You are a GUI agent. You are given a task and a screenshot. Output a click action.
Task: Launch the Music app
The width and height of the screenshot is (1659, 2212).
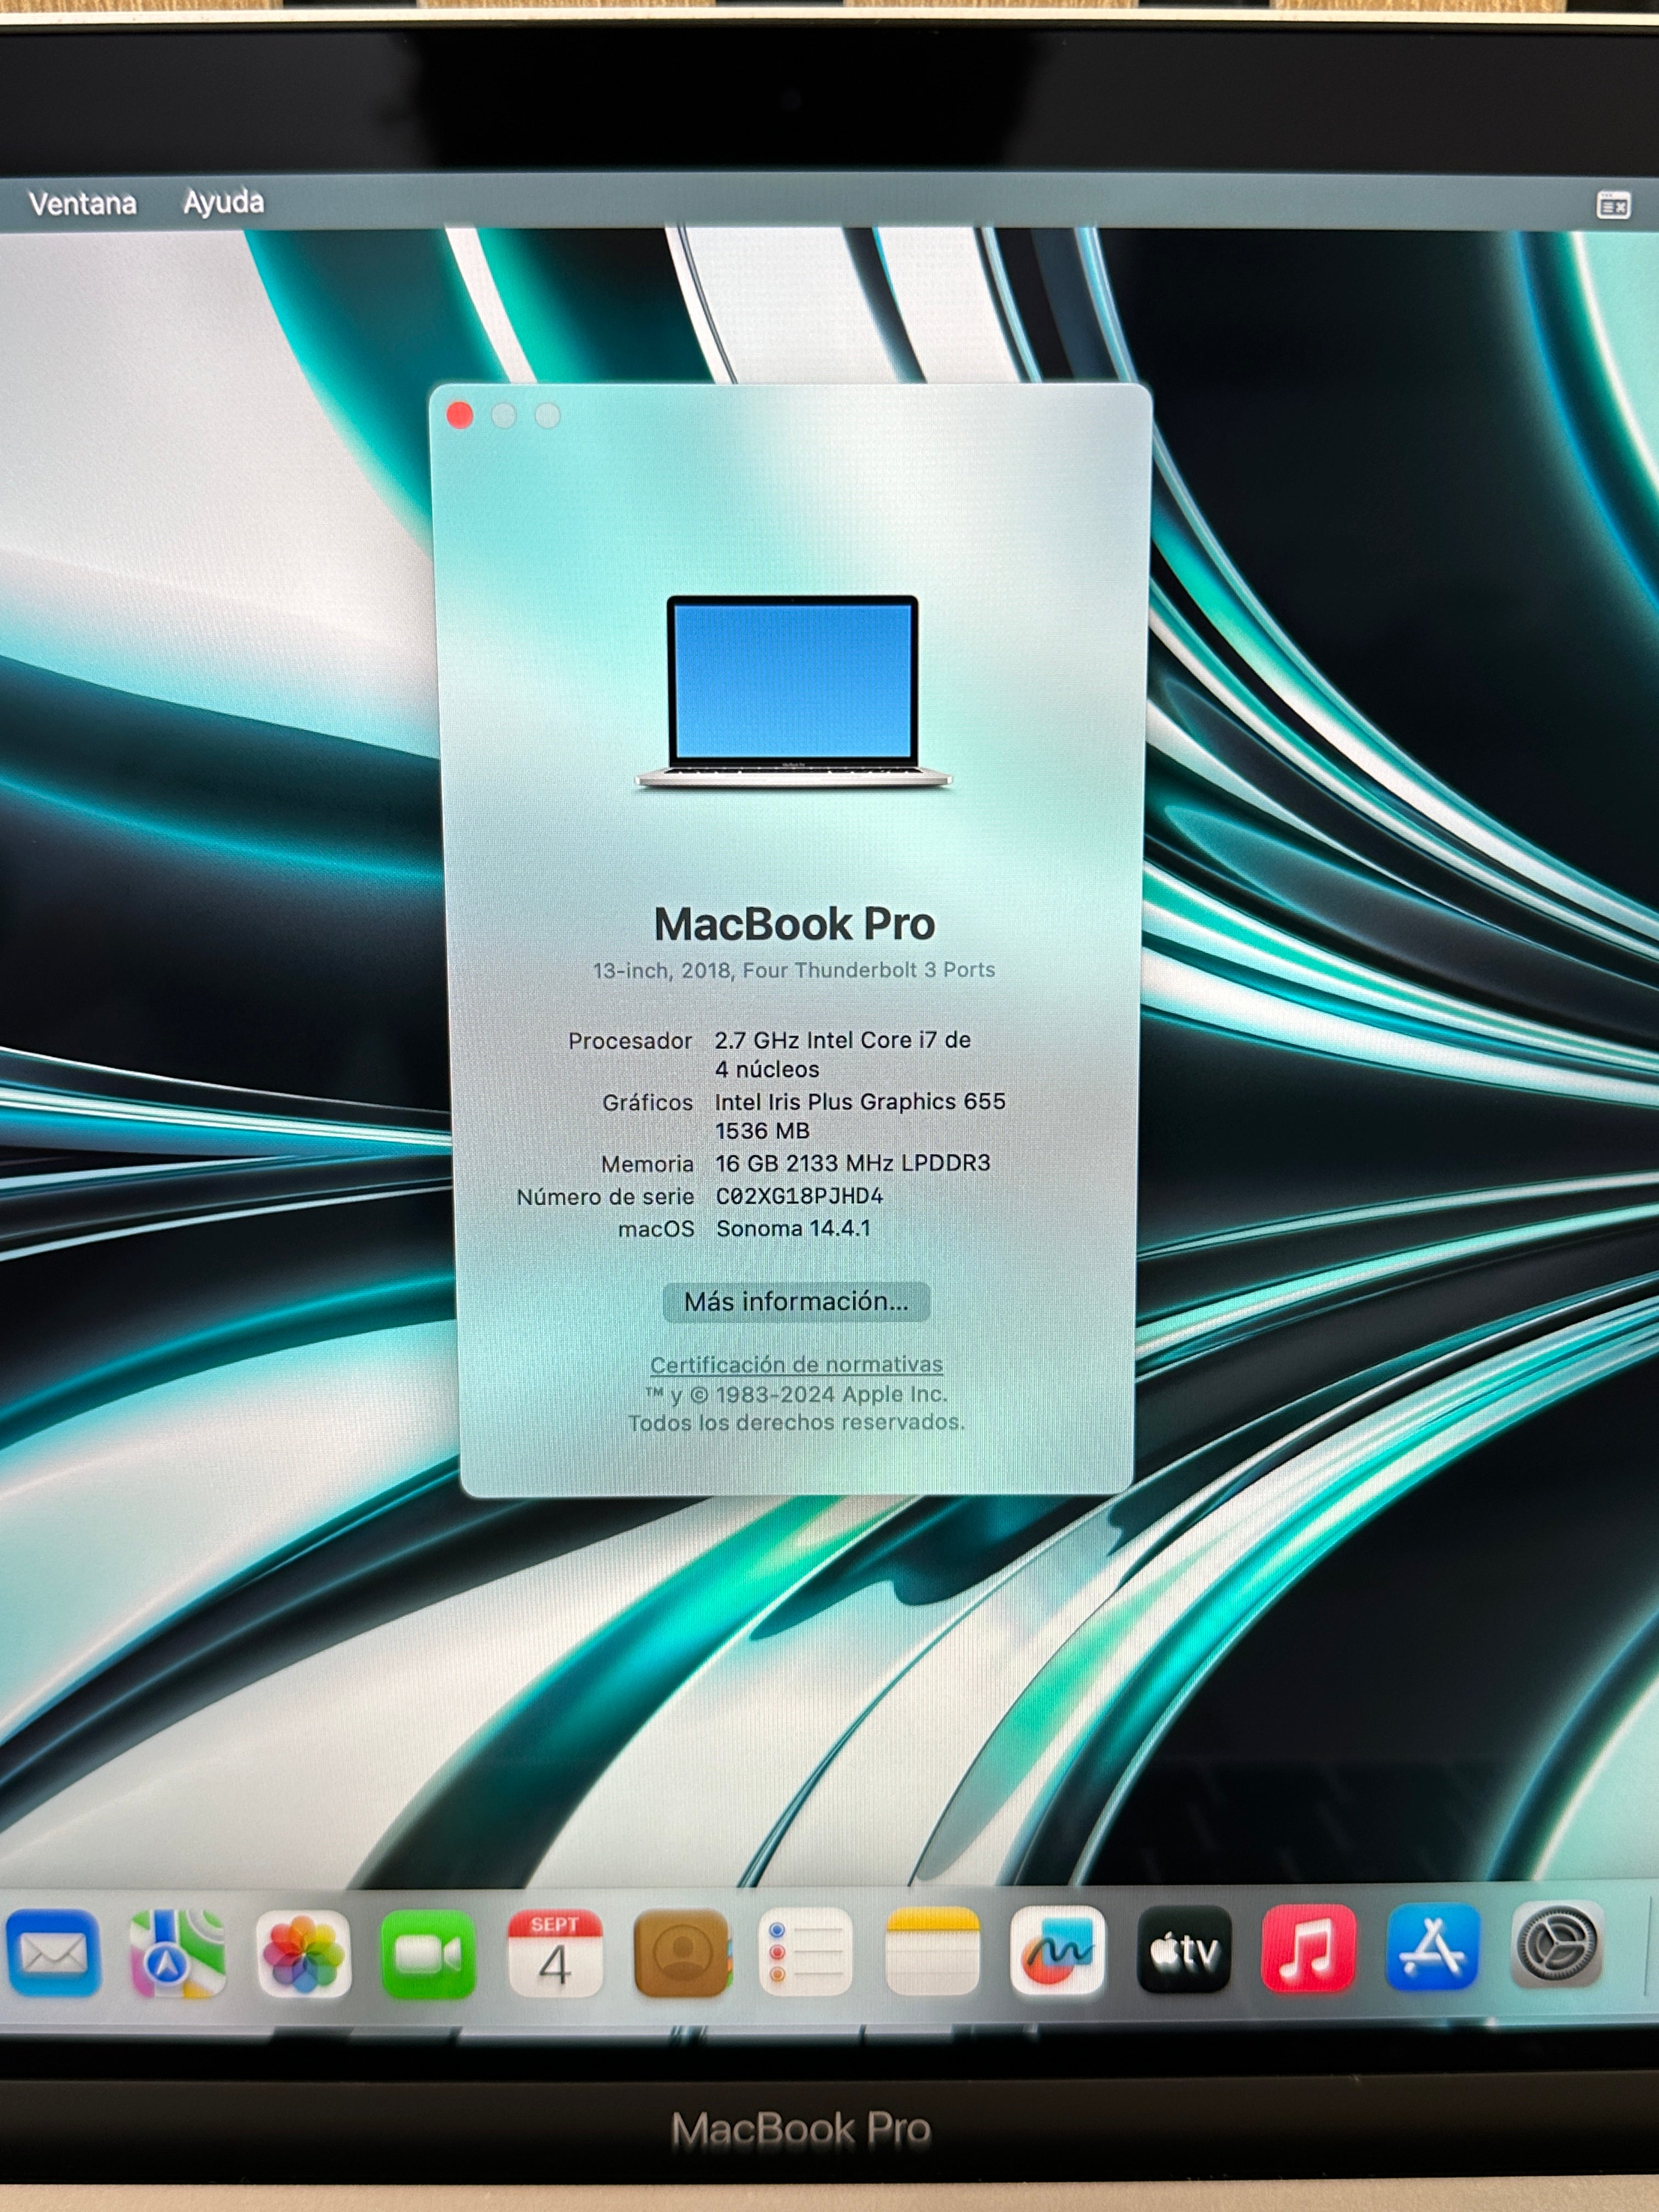[1309, 1948]
